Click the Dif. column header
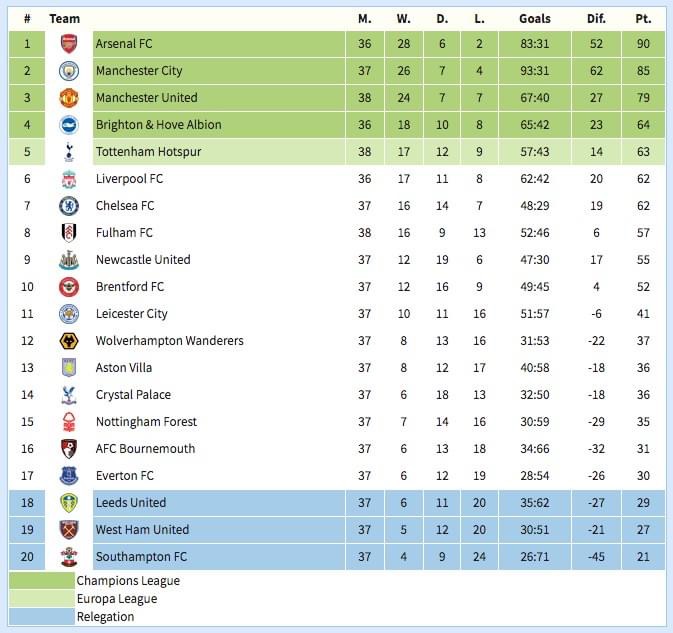 pos(596,19)
